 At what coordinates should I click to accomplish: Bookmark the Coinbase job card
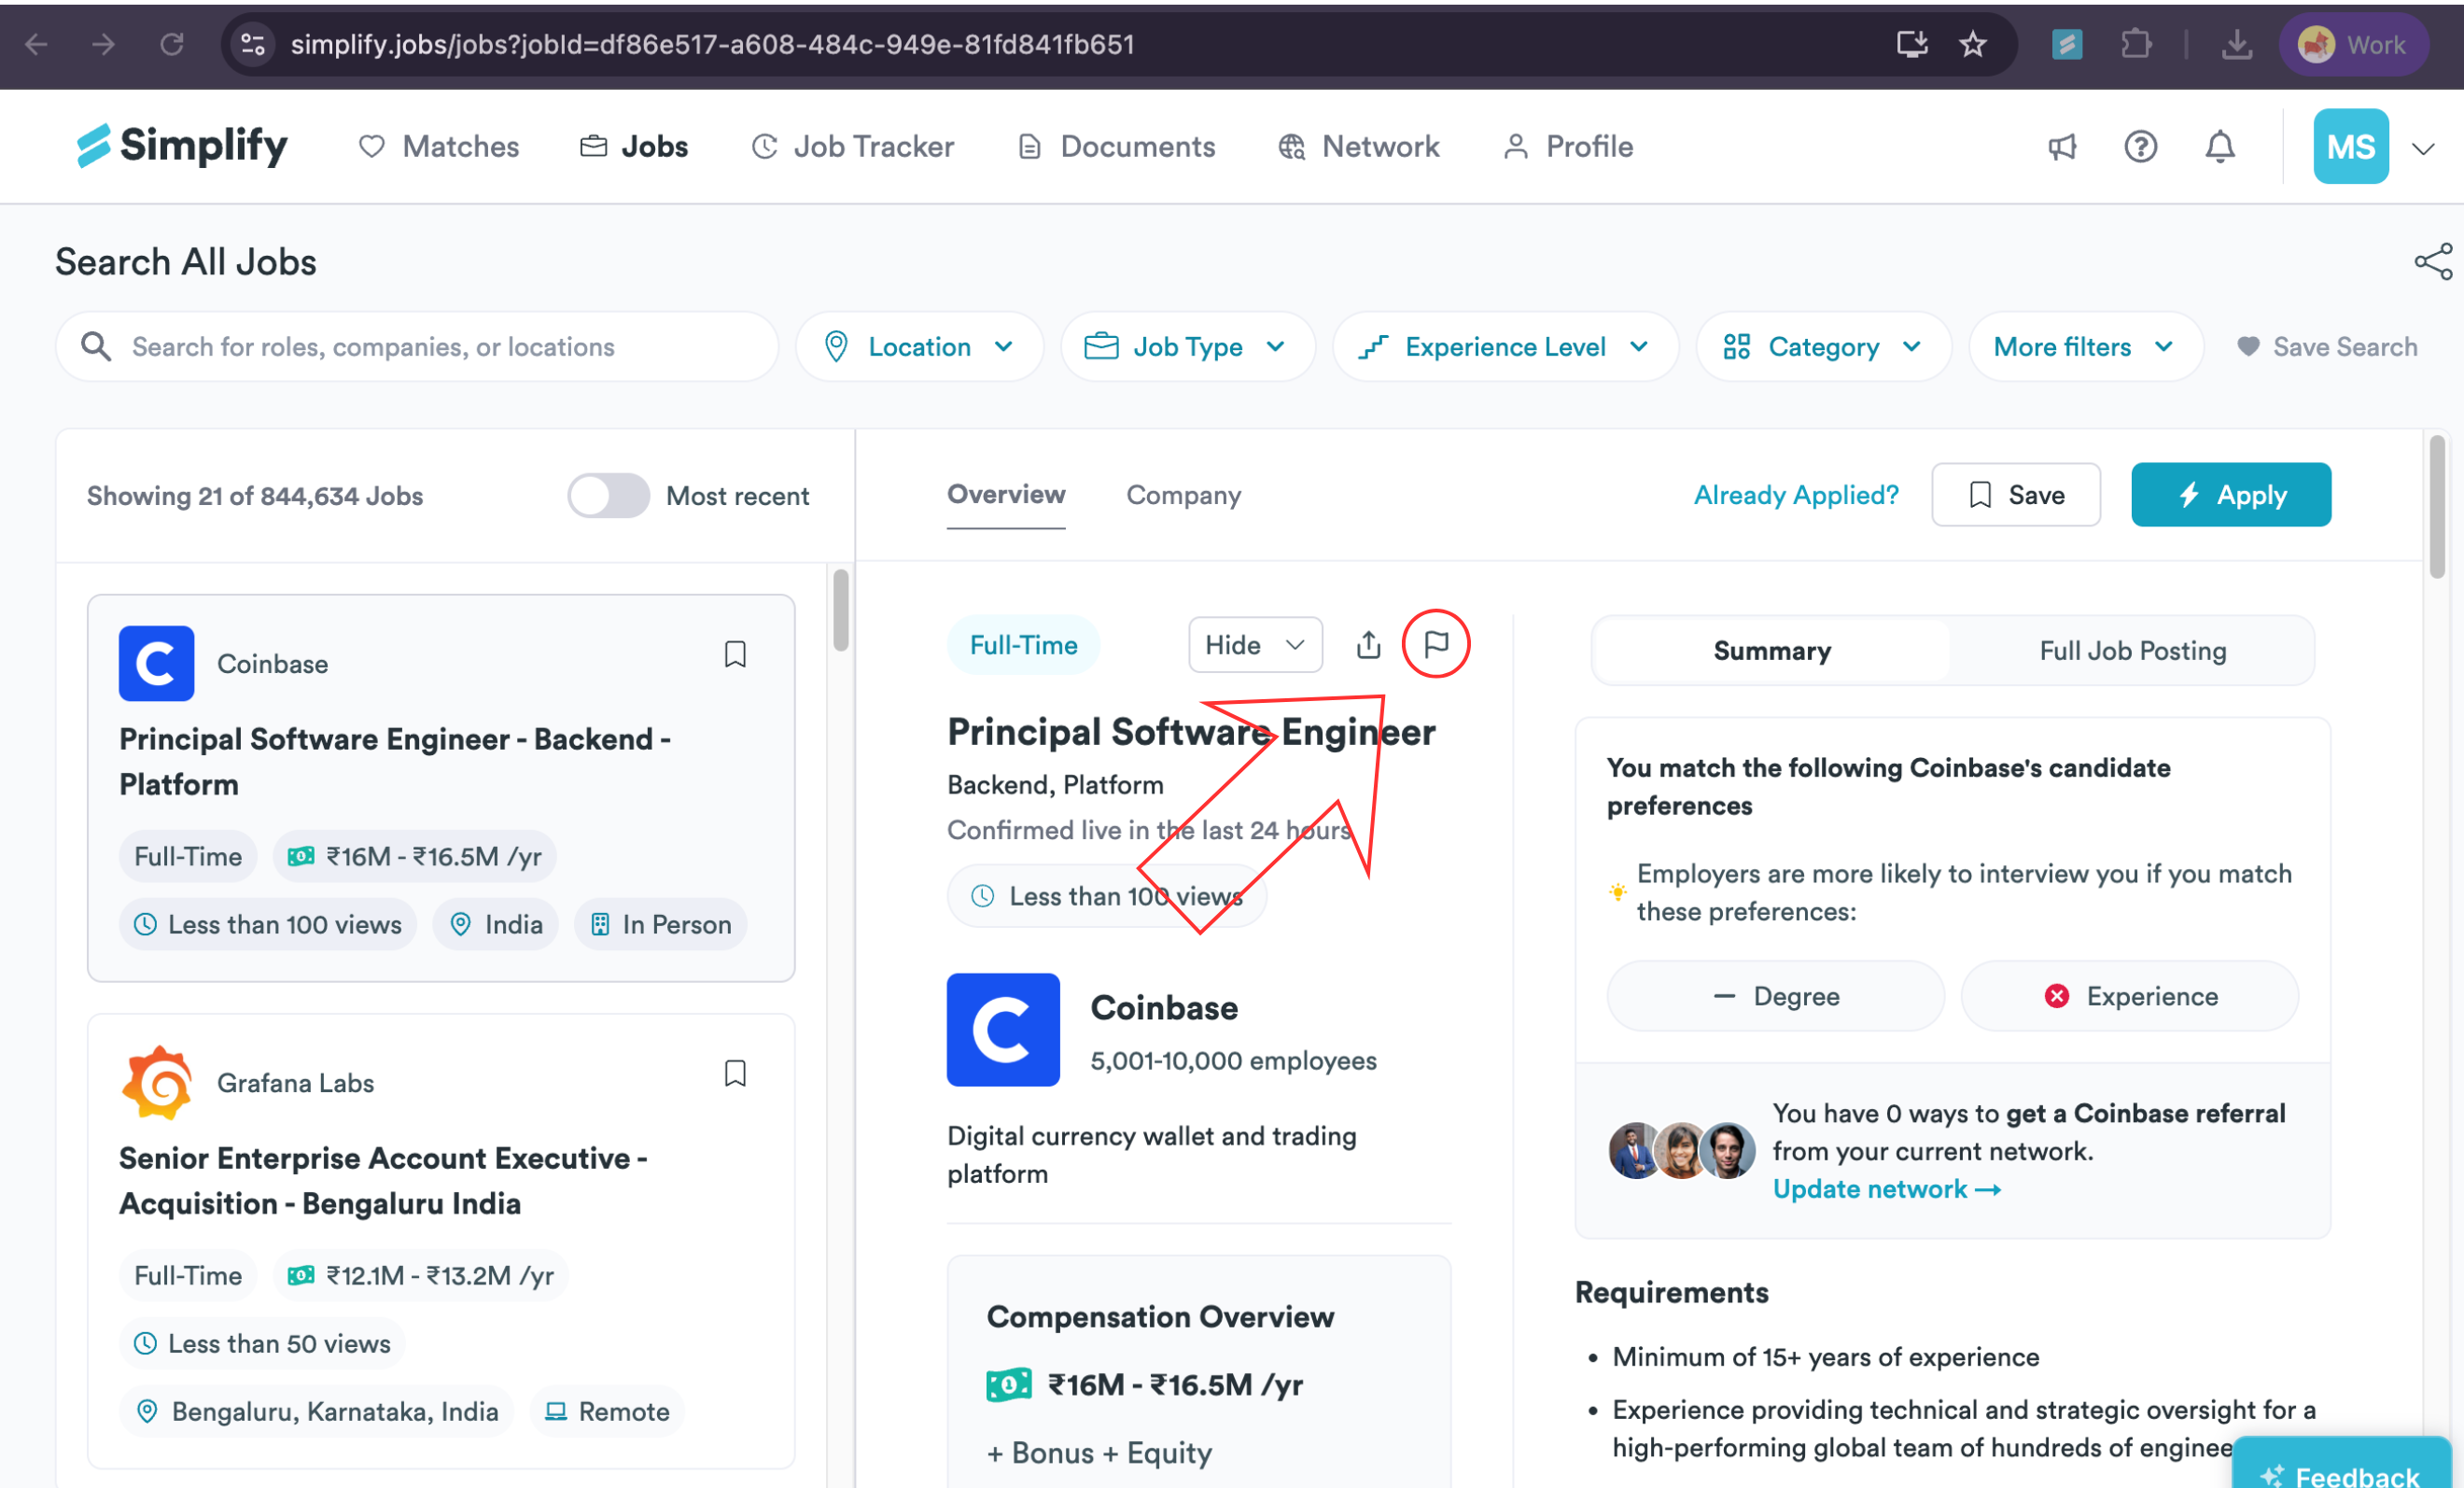click(735, 654)
